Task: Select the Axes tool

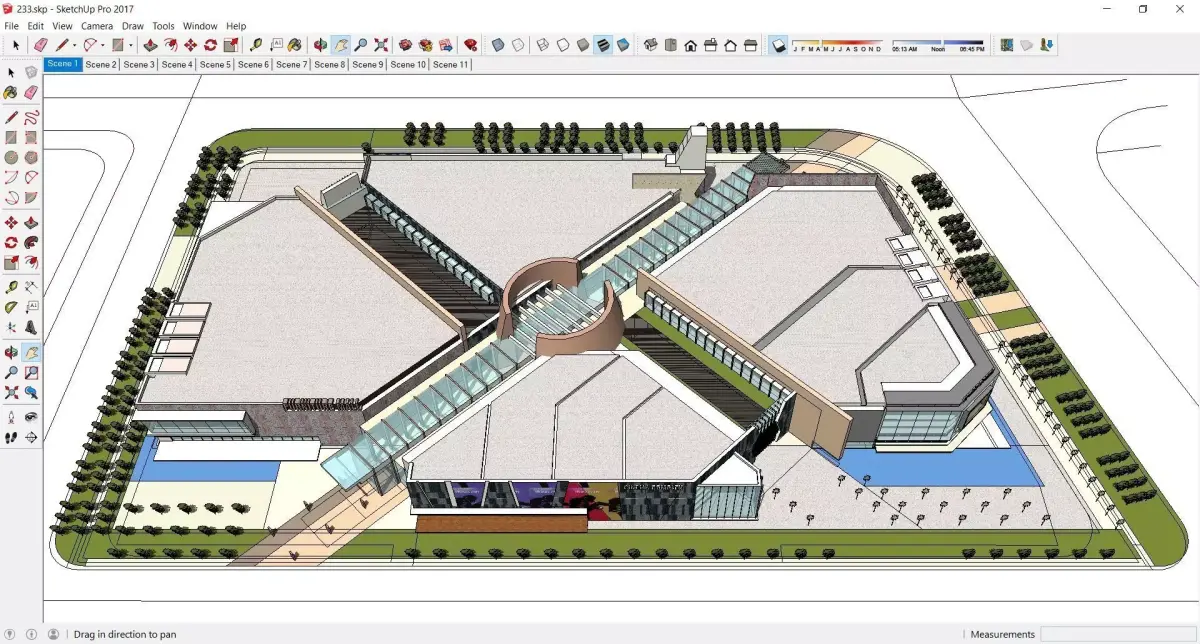Action: (11, 327)
